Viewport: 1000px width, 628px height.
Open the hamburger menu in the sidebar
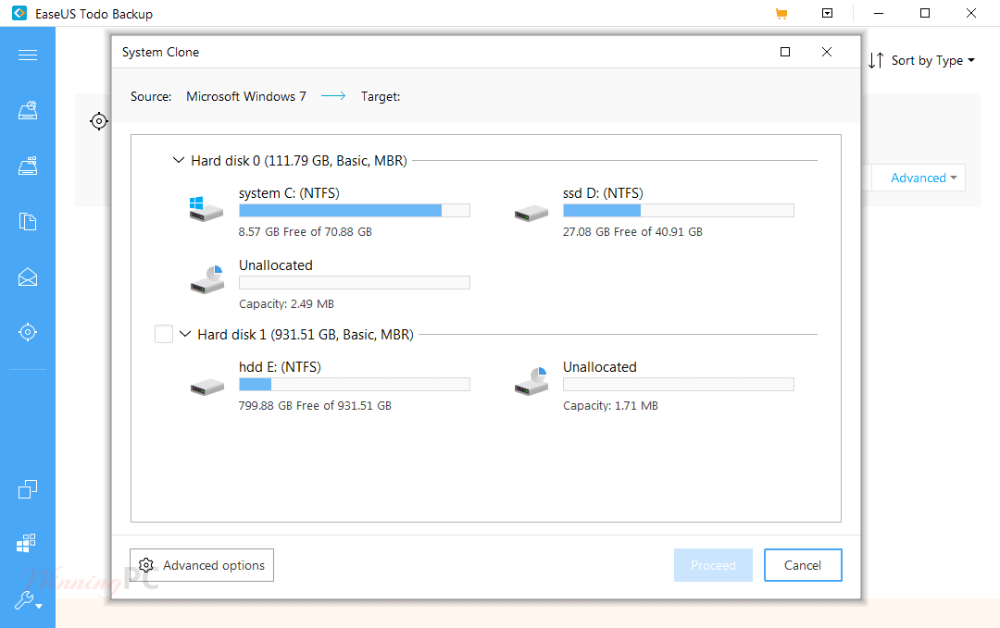(x=28, y=55)
